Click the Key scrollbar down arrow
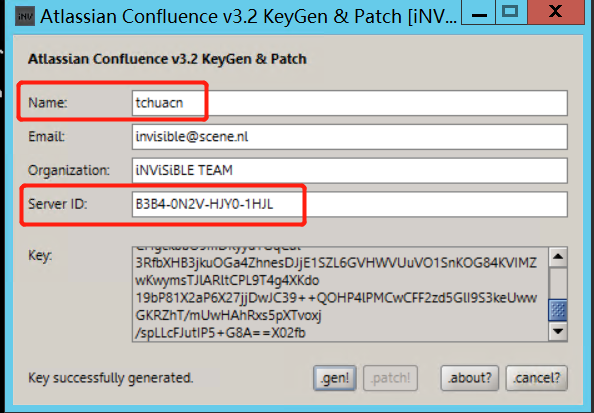The image size is (594, 413). (x=558, y=331)
